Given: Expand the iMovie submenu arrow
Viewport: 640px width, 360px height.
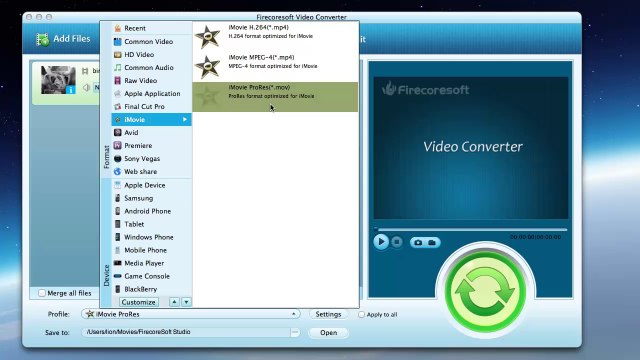Looking at the screenshot, I should [x=185, y=120].
